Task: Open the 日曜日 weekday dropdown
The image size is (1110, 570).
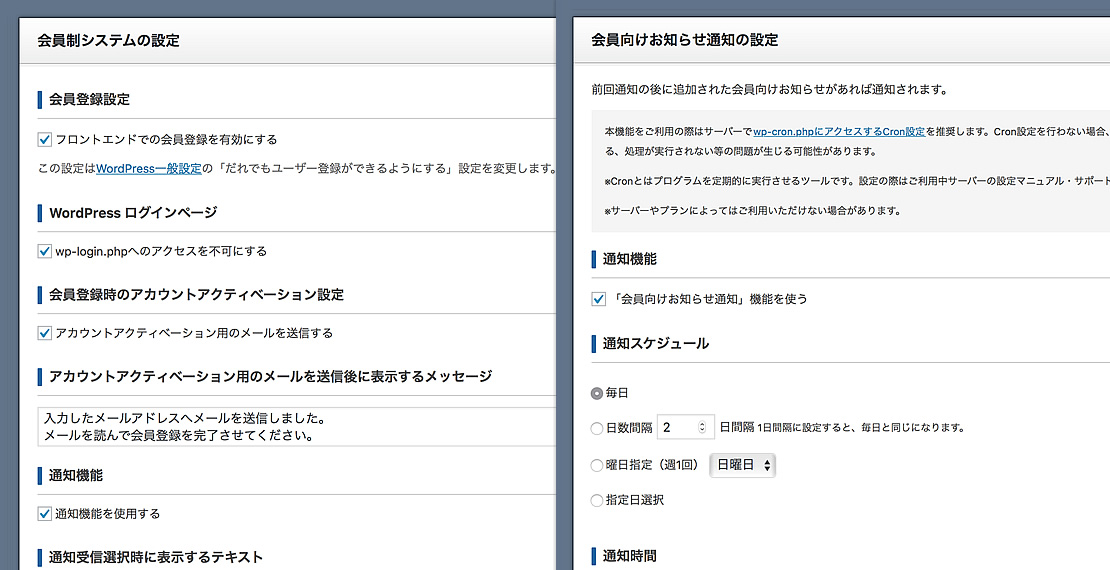Action: pos(742,465)
